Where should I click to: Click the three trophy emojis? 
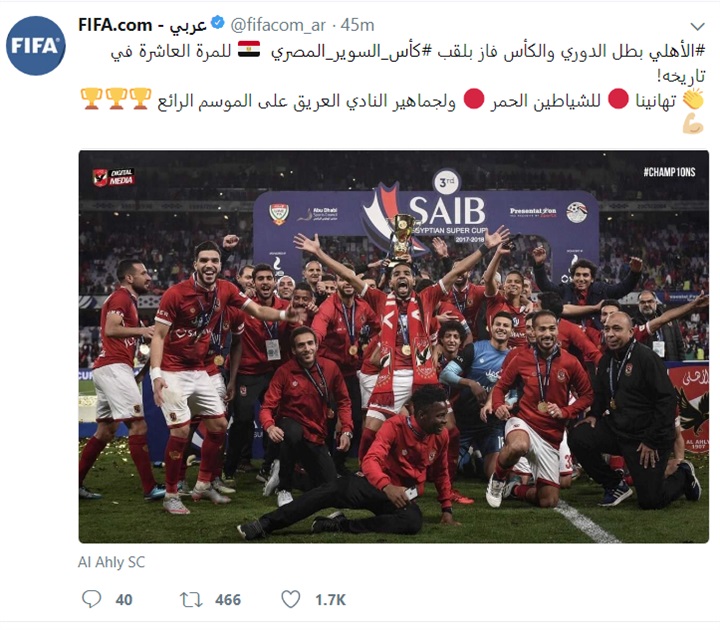point(116,99)
